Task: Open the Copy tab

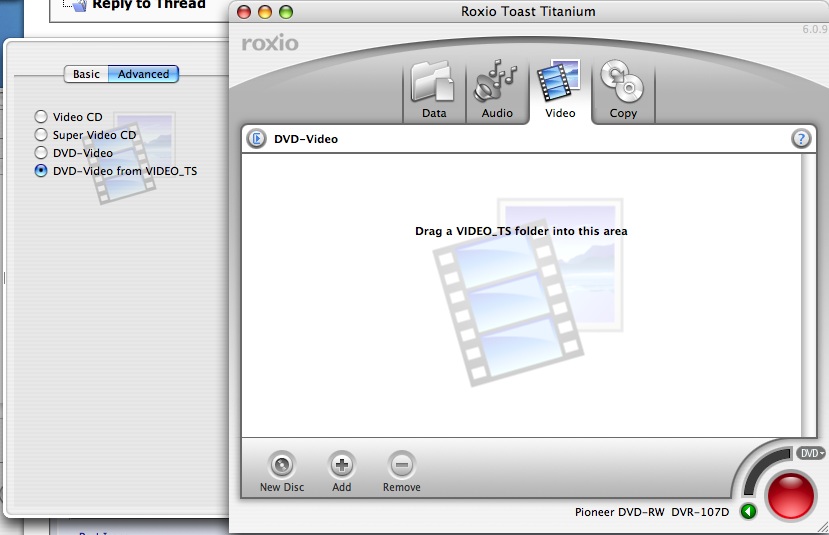Action: click(623, 91)
